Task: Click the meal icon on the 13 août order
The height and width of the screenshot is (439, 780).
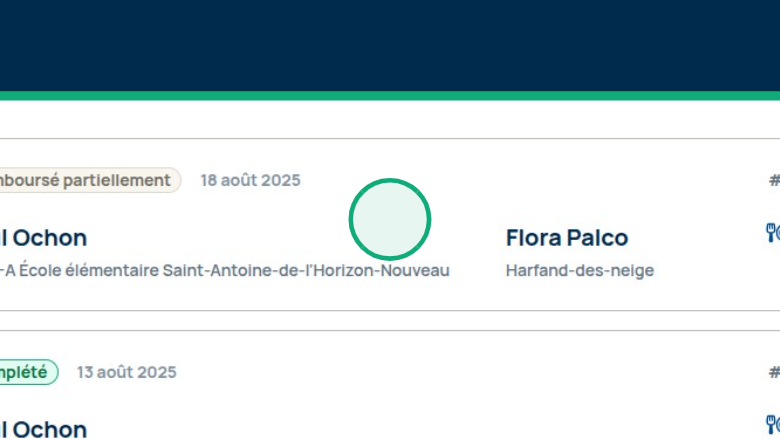Action: coord(772,424)
